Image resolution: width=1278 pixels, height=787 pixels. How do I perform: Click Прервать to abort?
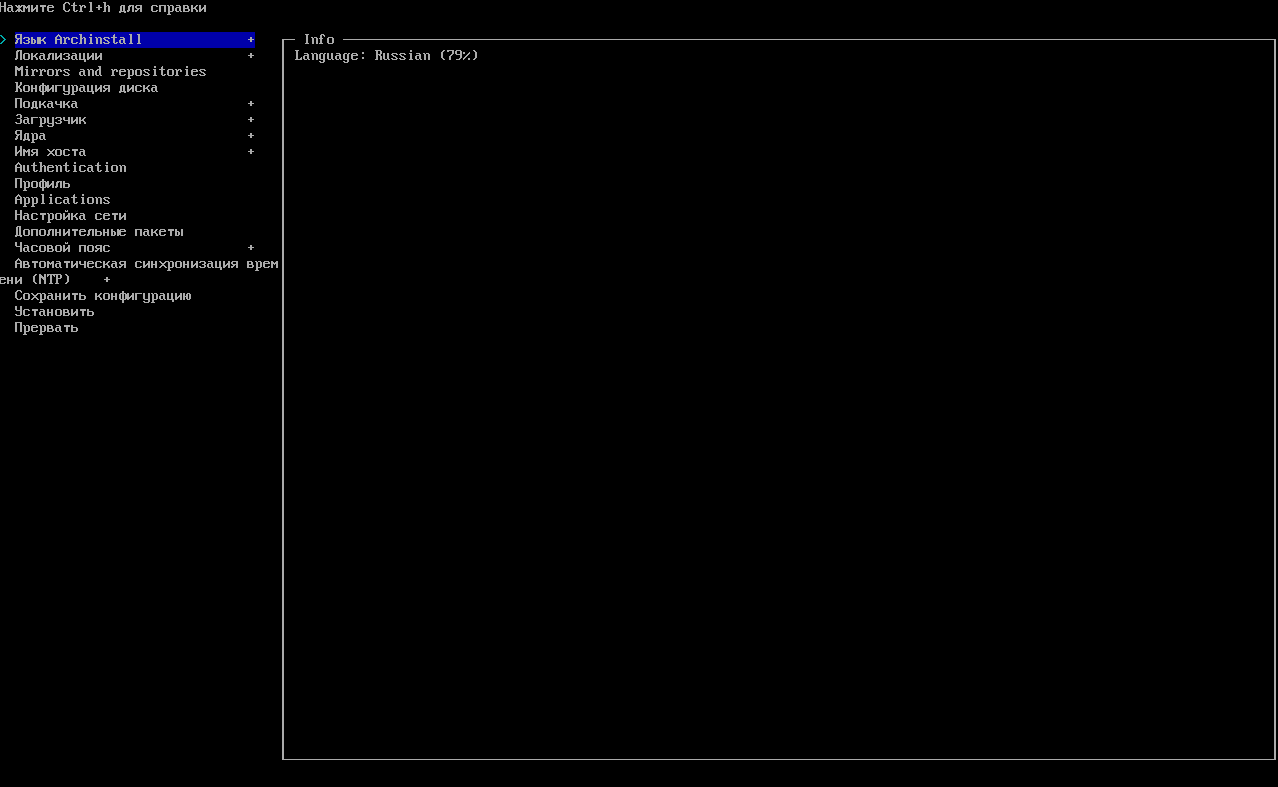[46, 328]
